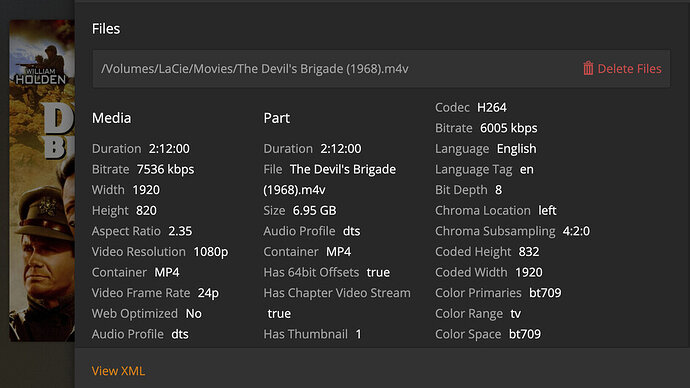
Task: Click the Size value 6.95 GB
Action: [x=314, y=211]
